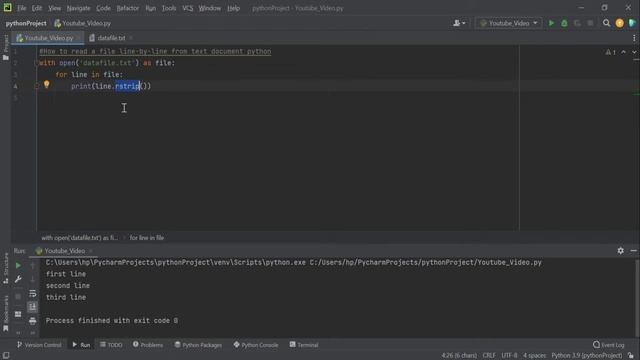This screenshot has width=640, height=360.
Task: Rerun program with Run panel green arrow
Action: [18, 266]
